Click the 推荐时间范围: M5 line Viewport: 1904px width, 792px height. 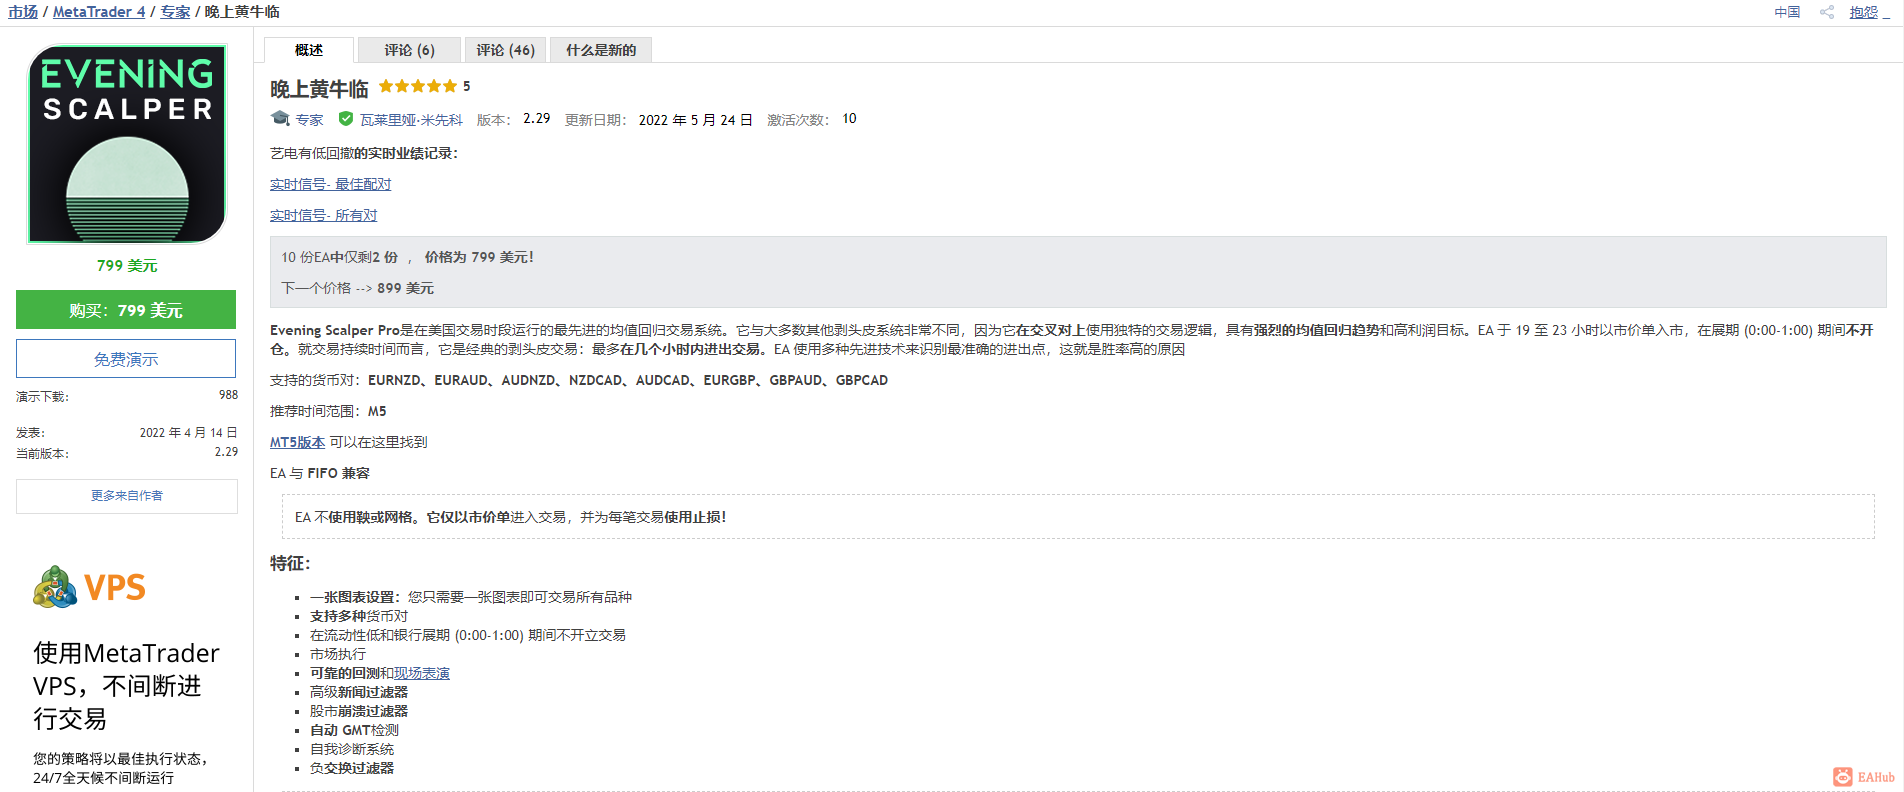(x=328, y=411)
